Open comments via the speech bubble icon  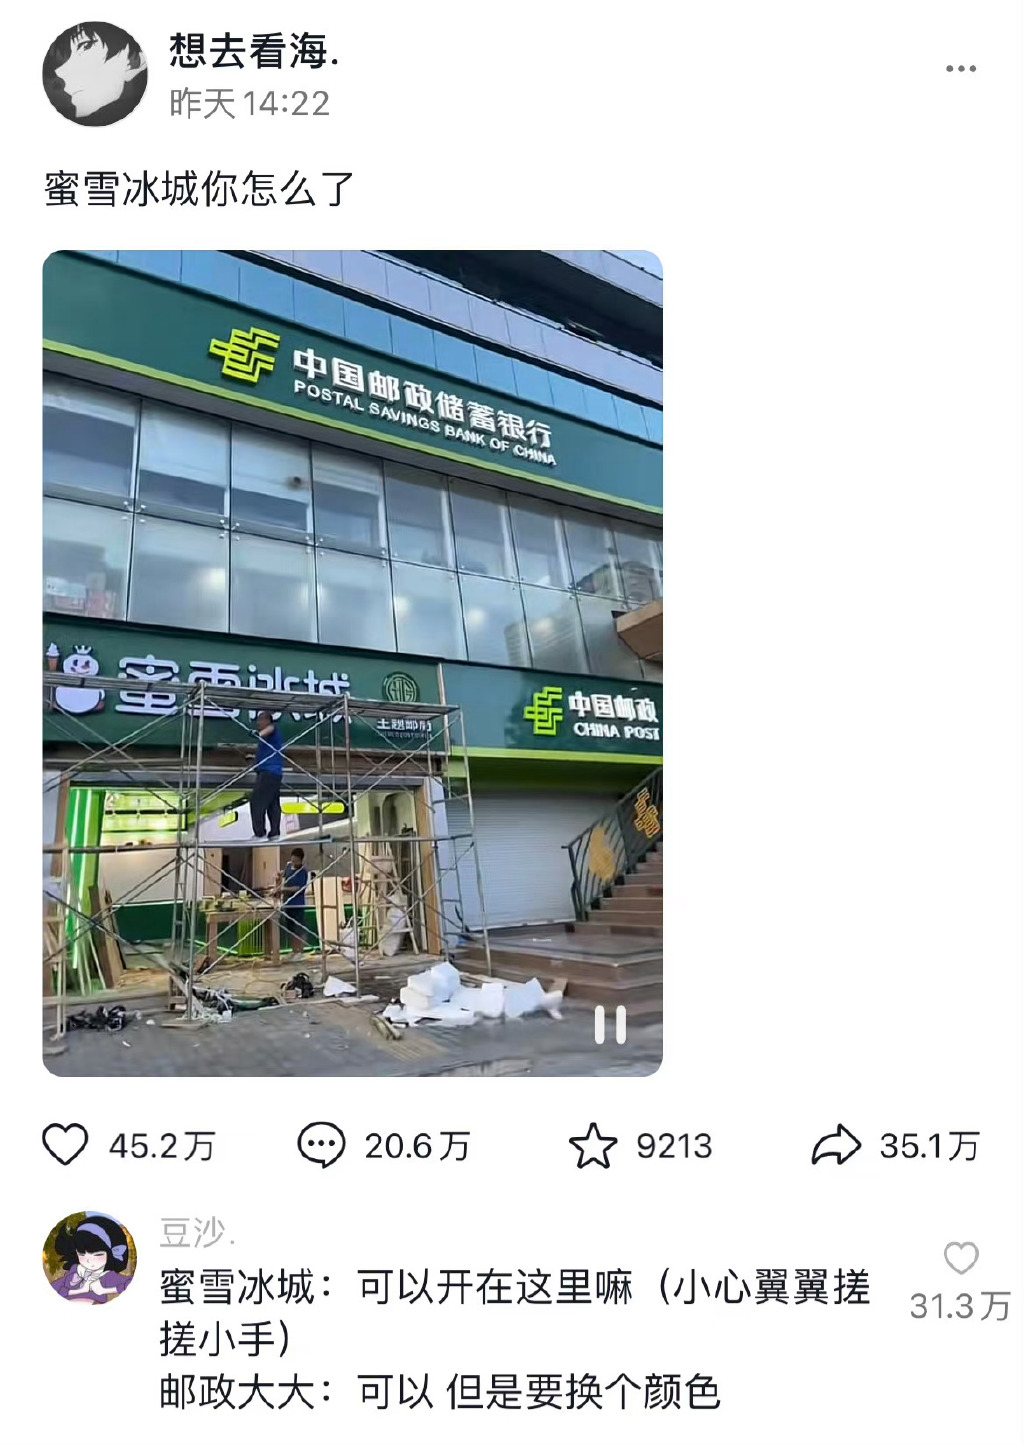click(x=321, y=1145)
